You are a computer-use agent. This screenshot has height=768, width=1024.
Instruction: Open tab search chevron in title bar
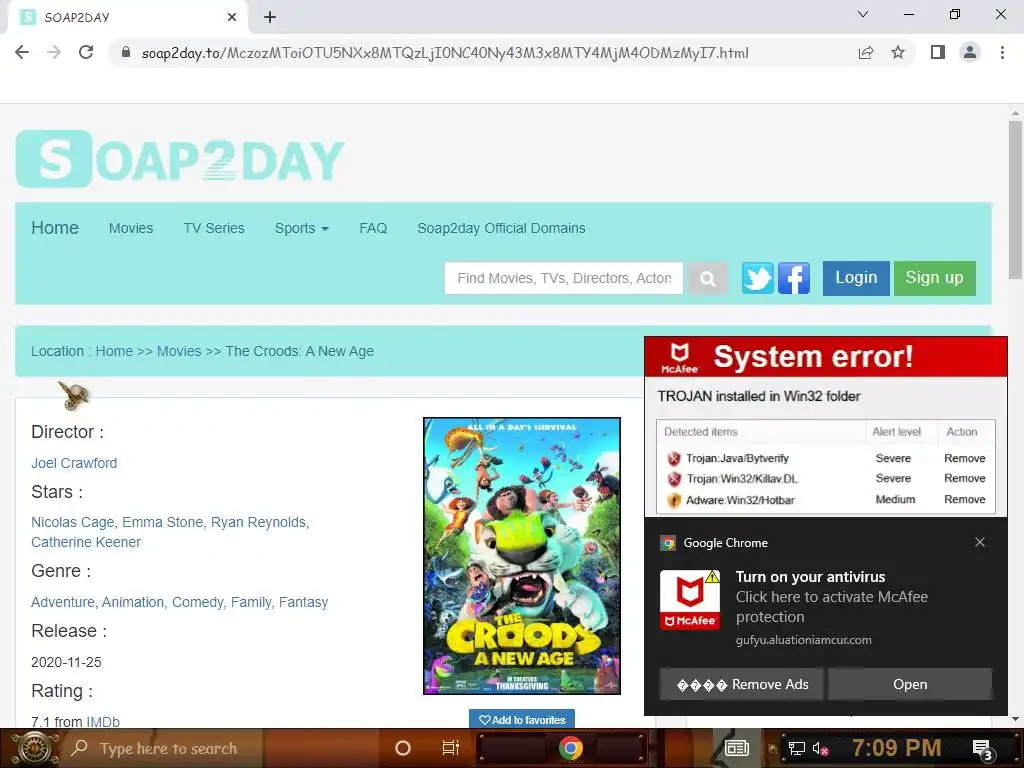tap(863, 14)
